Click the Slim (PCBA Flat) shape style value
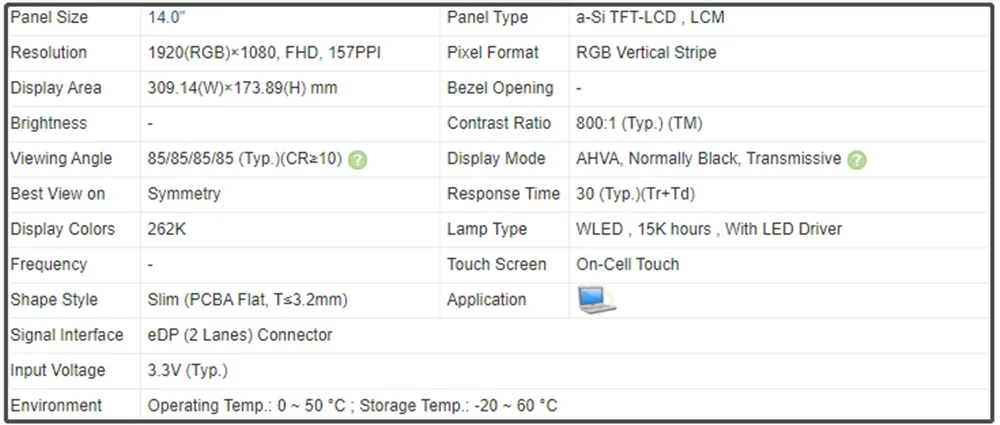Image resolution: width=1000 pixels, height=425 pixels. (x=247, y=300)
